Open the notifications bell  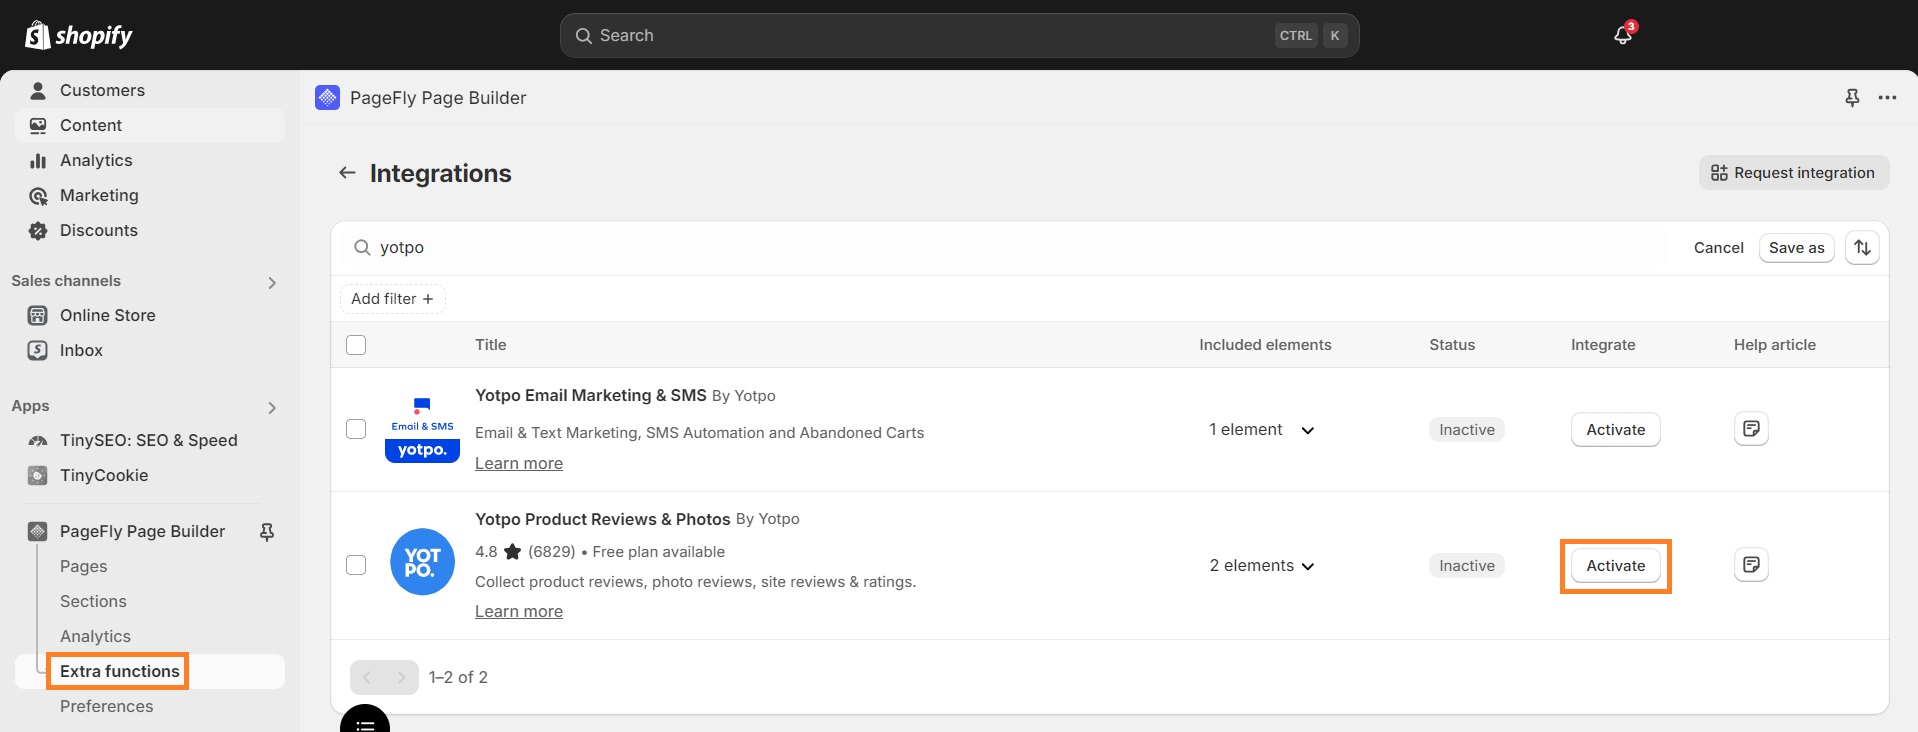[1623, 35]
